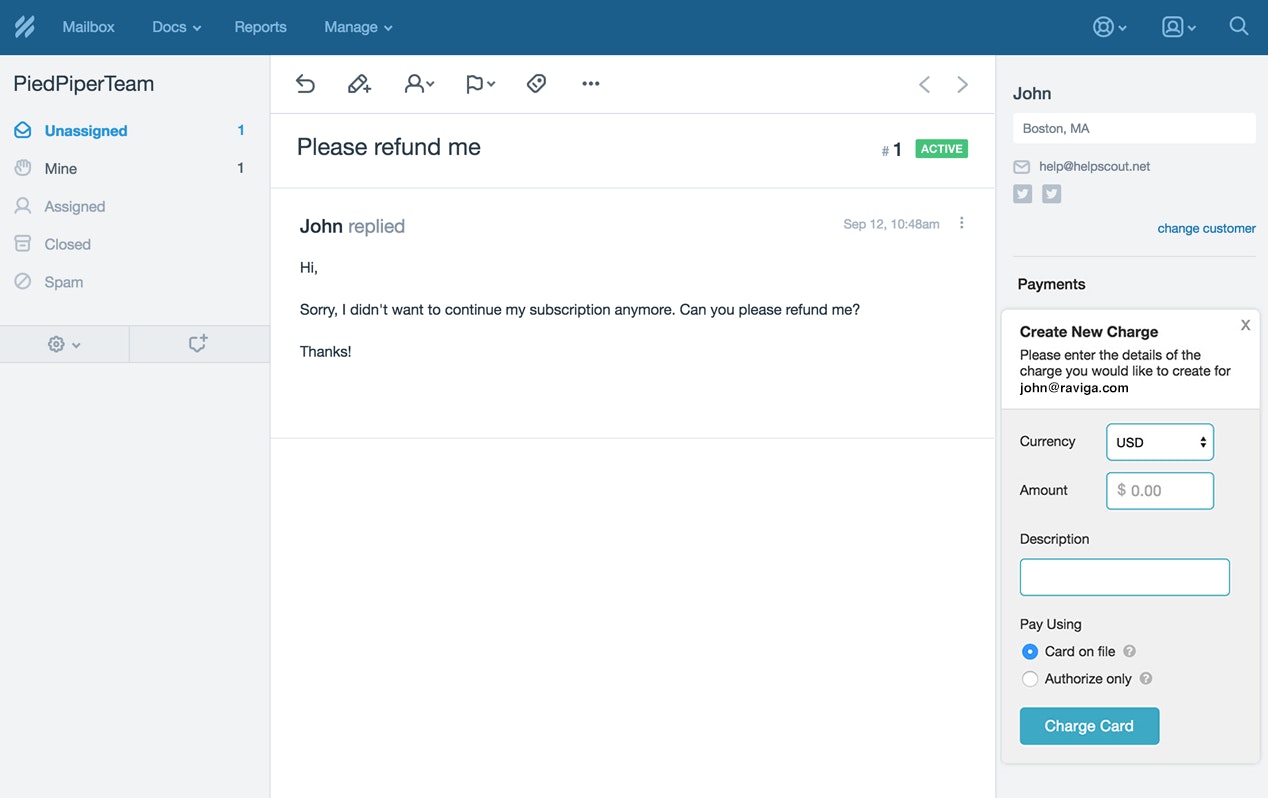Click help icon beside Authorize only
1268x798 pixels.
1146,678
